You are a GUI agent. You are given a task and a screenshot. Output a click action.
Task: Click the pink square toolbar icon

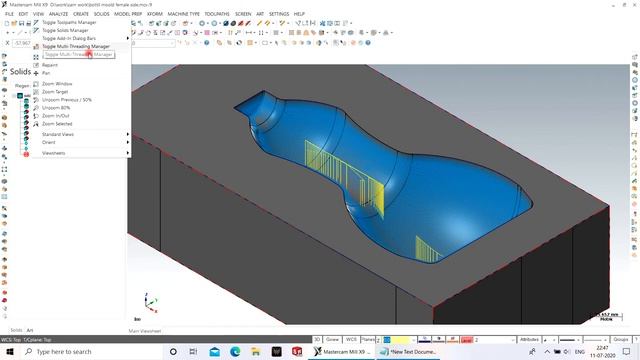pos(207,33)
